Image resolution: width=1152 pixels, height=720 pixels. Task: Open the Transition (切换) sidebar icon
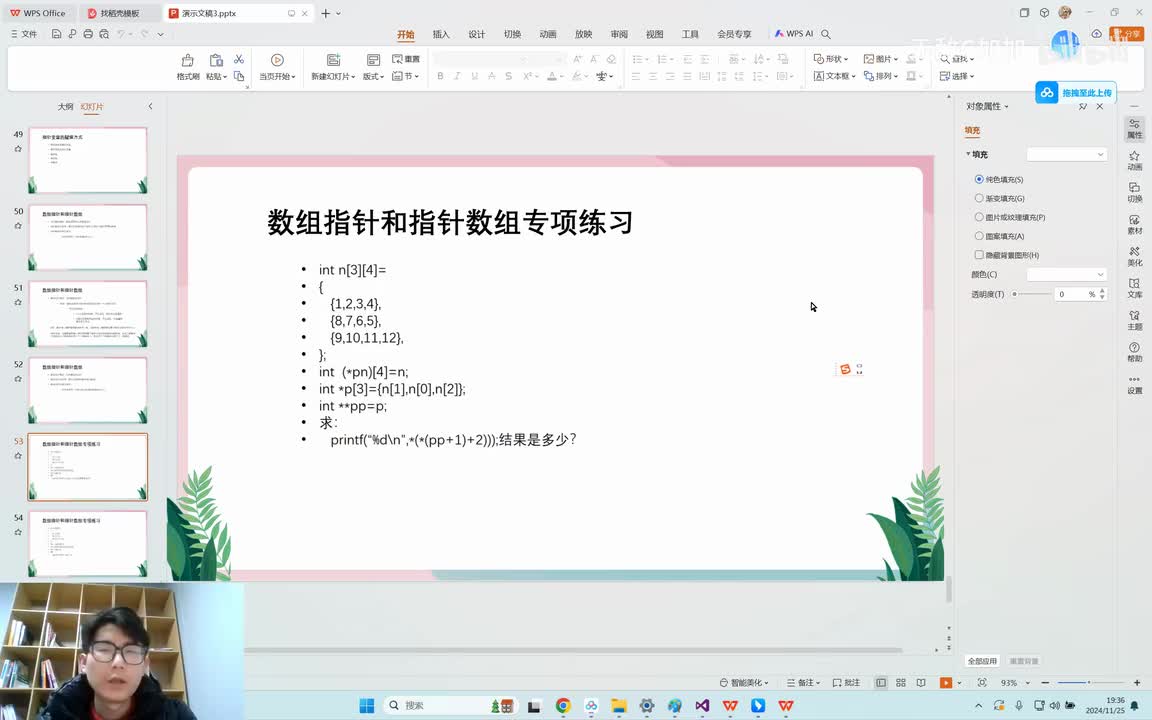pos(1134,192)
